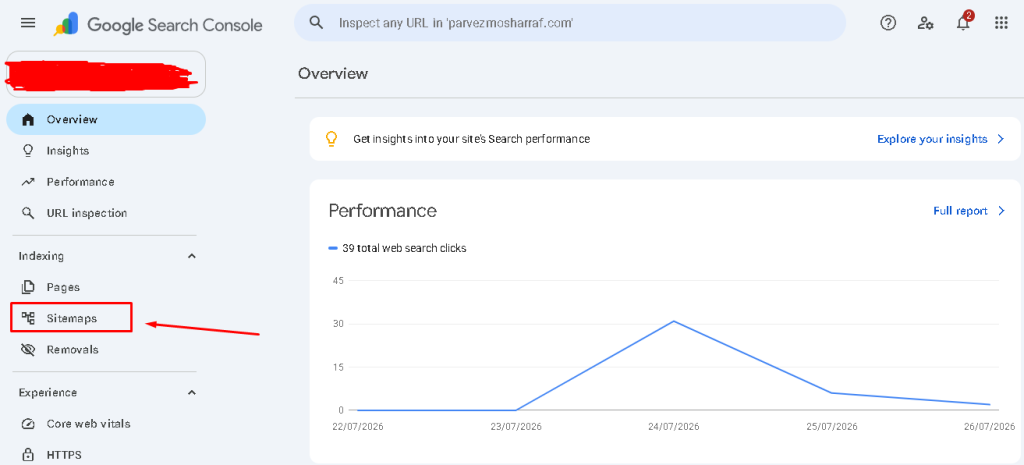
Task: Click the 23/07/2026 axis date label
Action: (516, 427)
